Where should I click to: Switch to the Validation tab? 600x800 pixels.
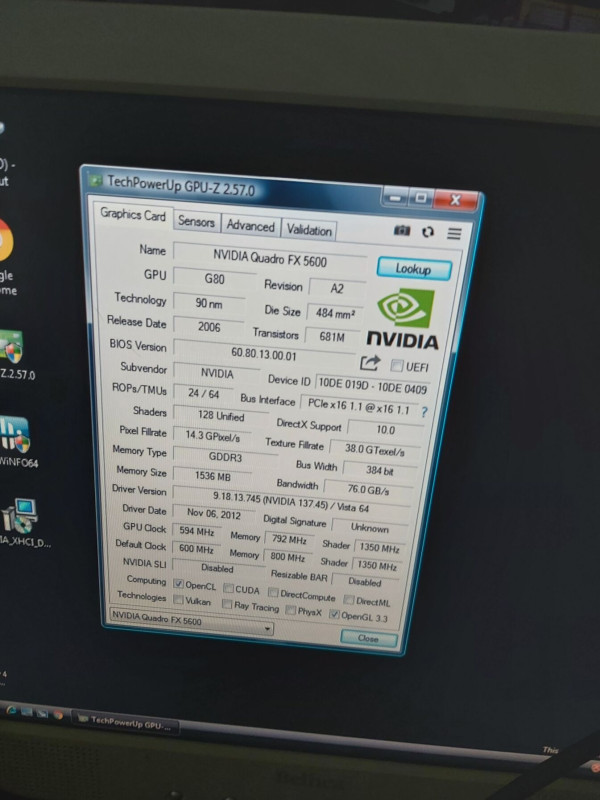309,230
